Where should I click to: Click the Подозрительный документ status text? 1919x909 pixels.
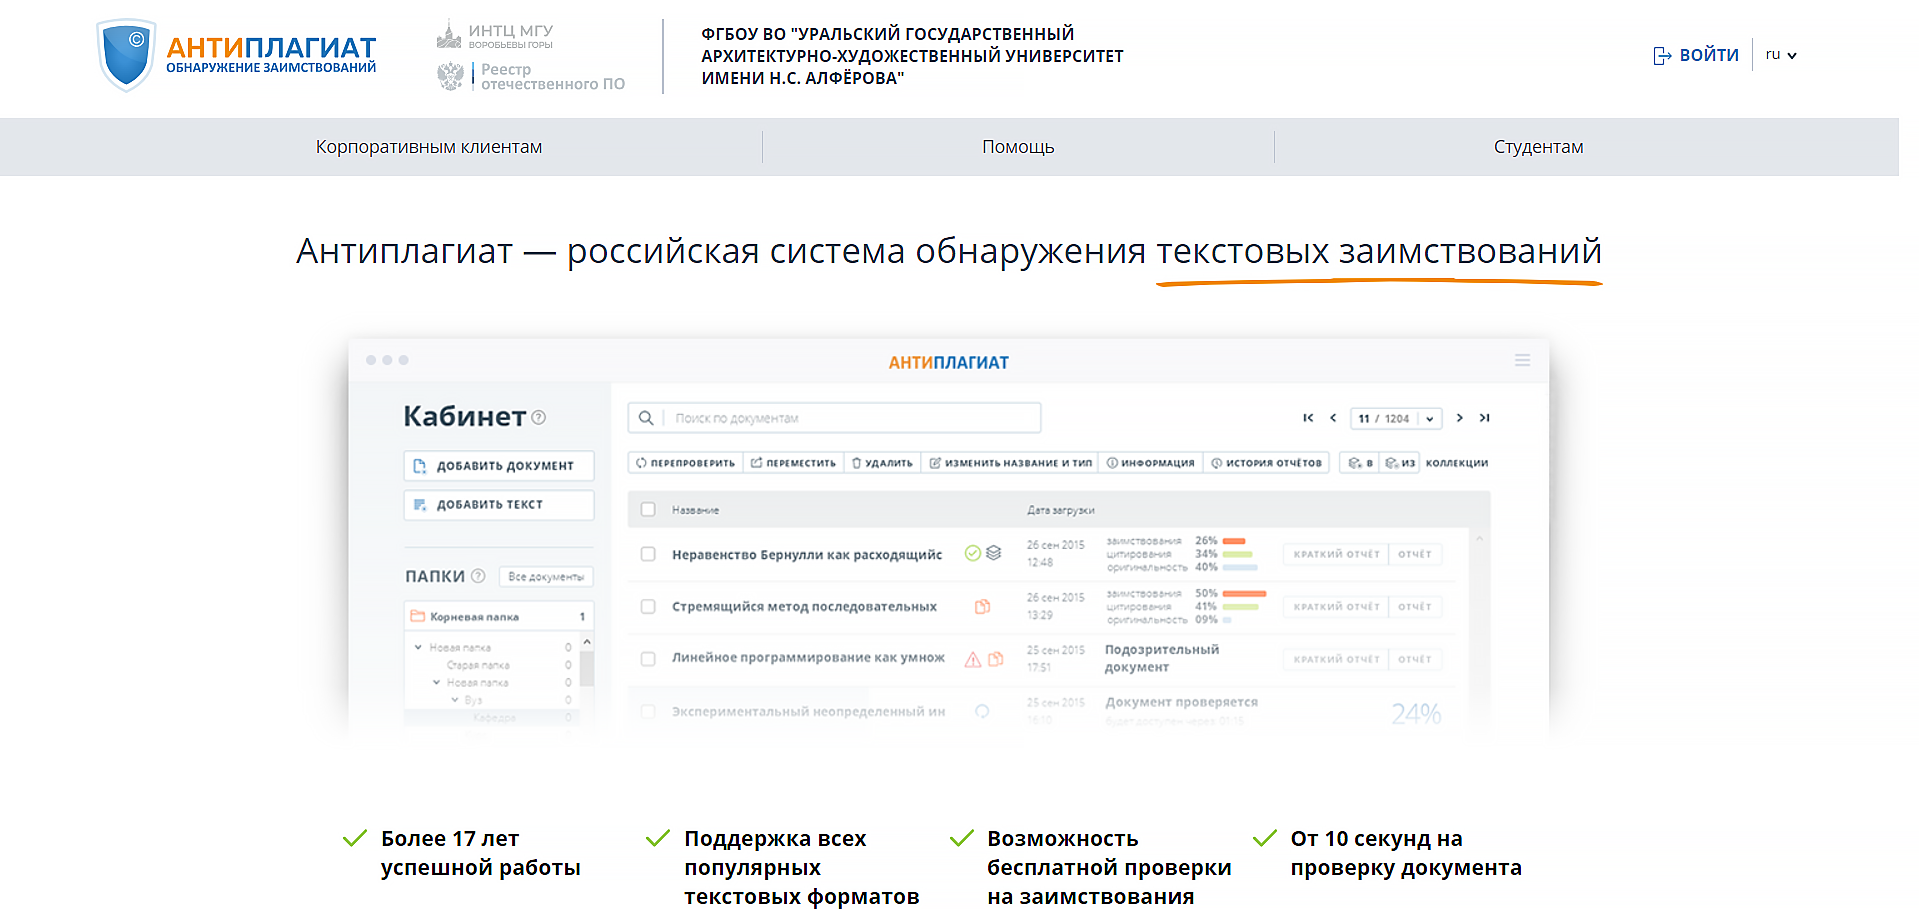click(1162, 658)
